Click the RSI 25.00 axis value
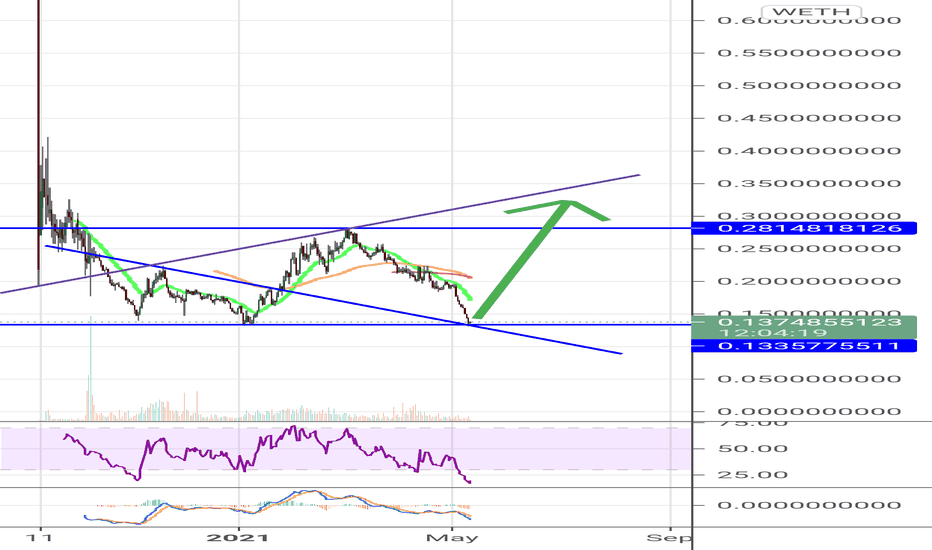This screenshot has width=932, height=550. [x=753, y=475]
